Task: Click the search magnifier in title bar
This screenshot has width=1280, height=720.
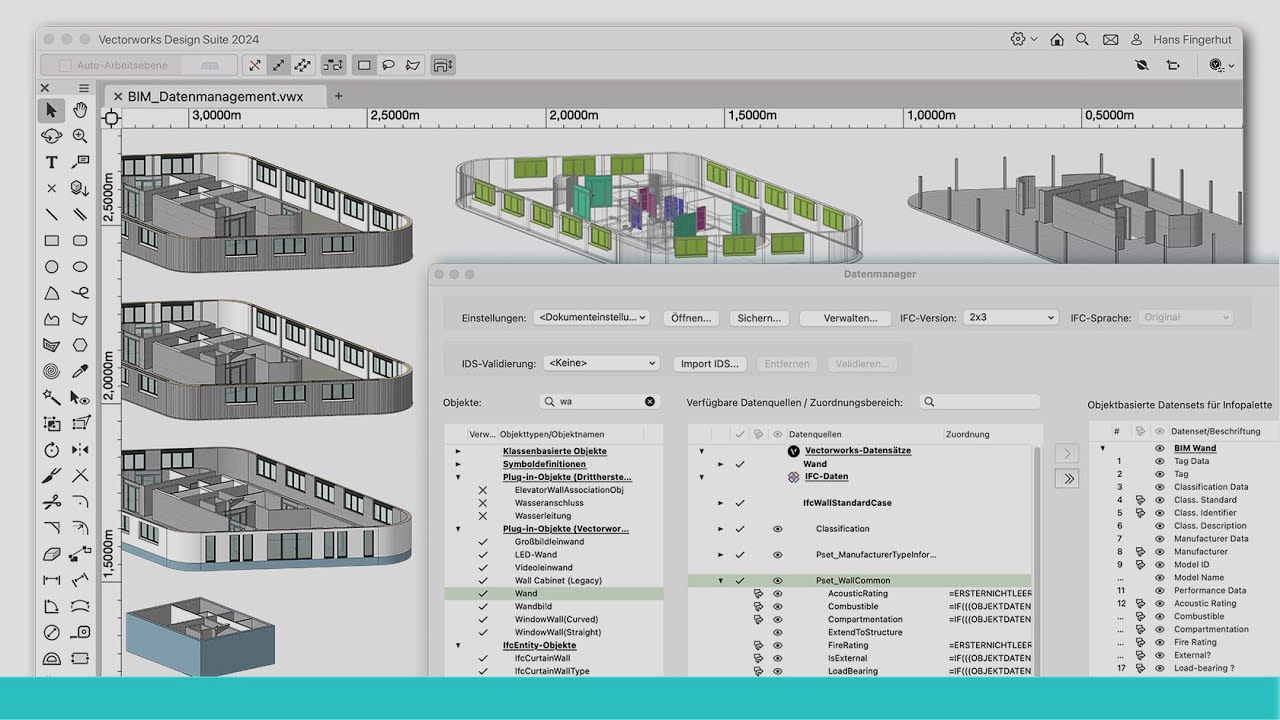Action: [1082, 39]
